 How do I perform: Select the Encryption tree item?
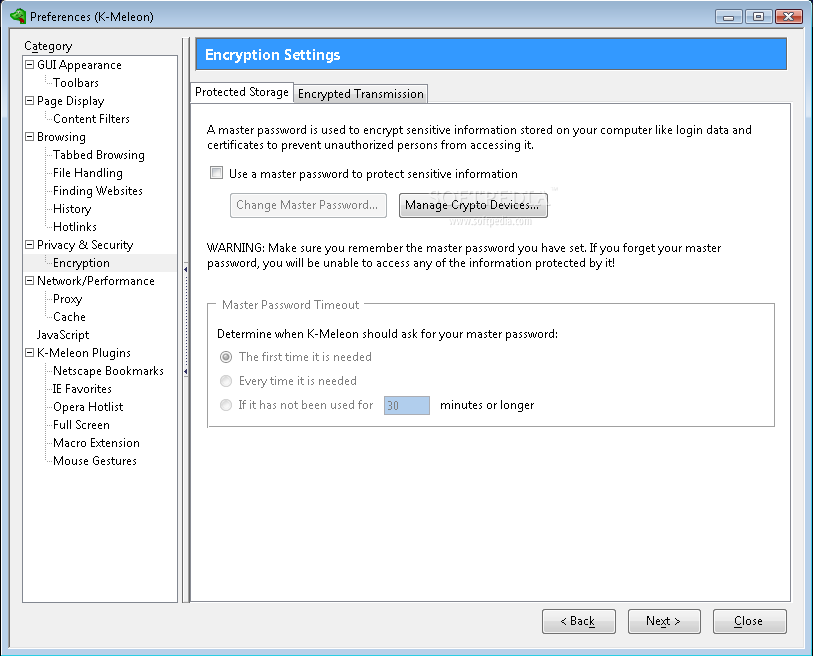pyautogui.click(x=81, y=263)
